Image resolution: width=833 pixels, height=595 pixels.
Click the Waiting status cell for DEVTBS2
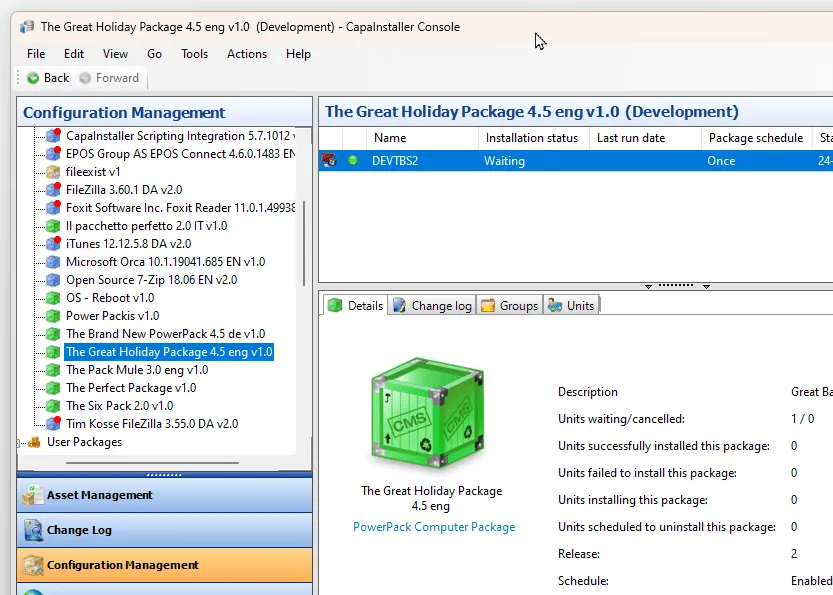534,160
